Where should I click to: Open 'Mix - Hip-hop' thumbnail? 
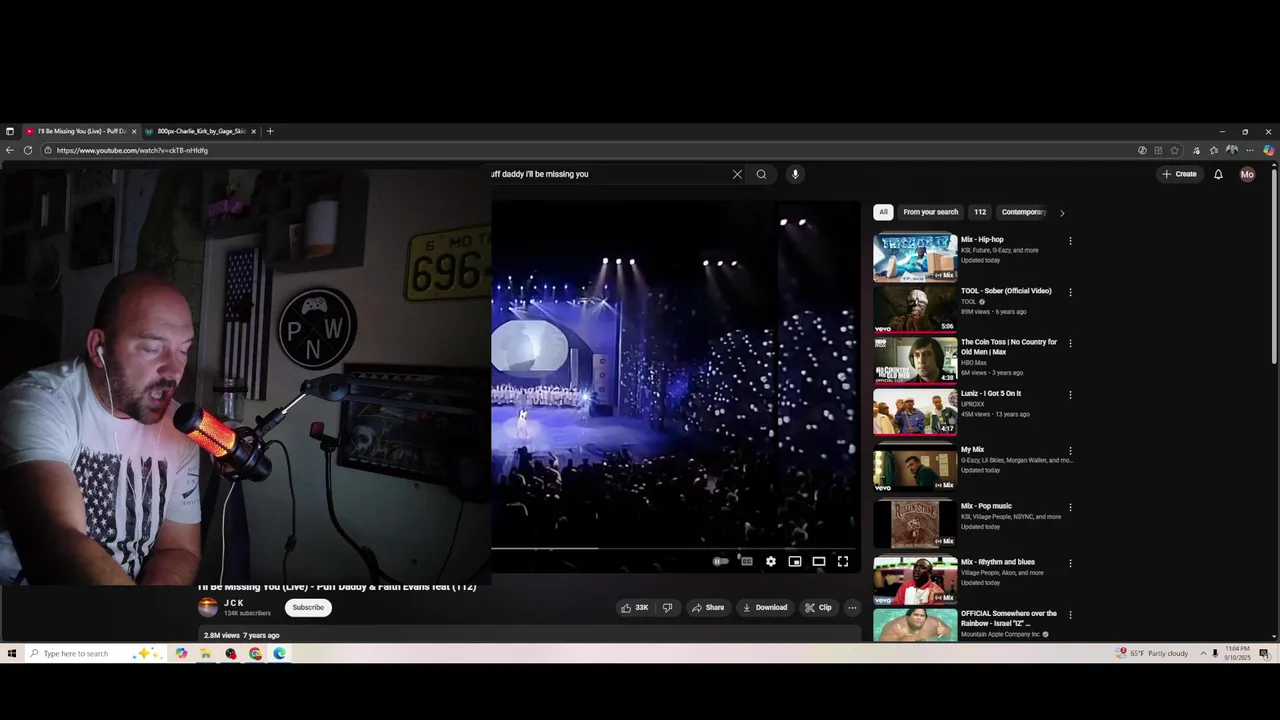[x=915, y=257]
